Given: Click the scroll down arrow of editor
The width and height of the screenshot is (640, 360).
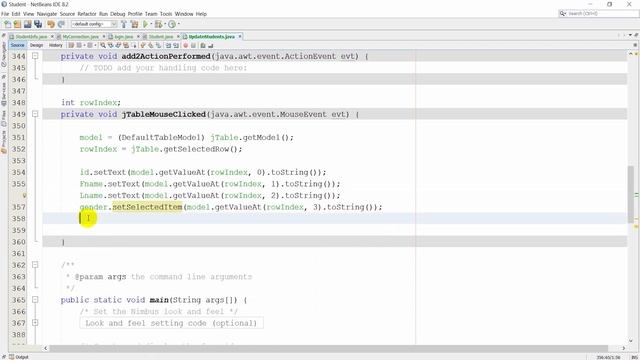Looking at the screenshot, I should tap(631, 340).
